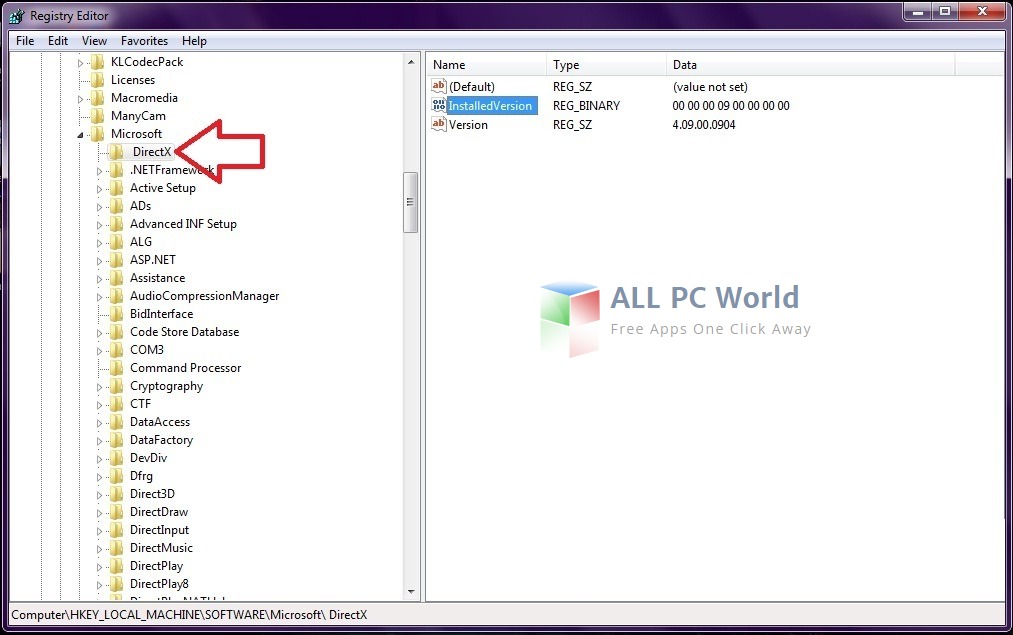Sort values by the Type column header

tap(606, 65)
